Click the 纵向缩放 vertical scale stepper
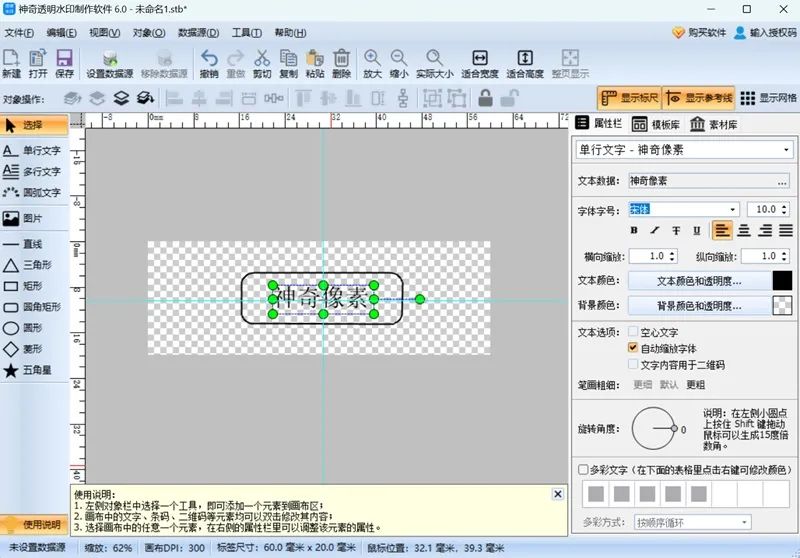800x558 pixels. coord(785,256)
